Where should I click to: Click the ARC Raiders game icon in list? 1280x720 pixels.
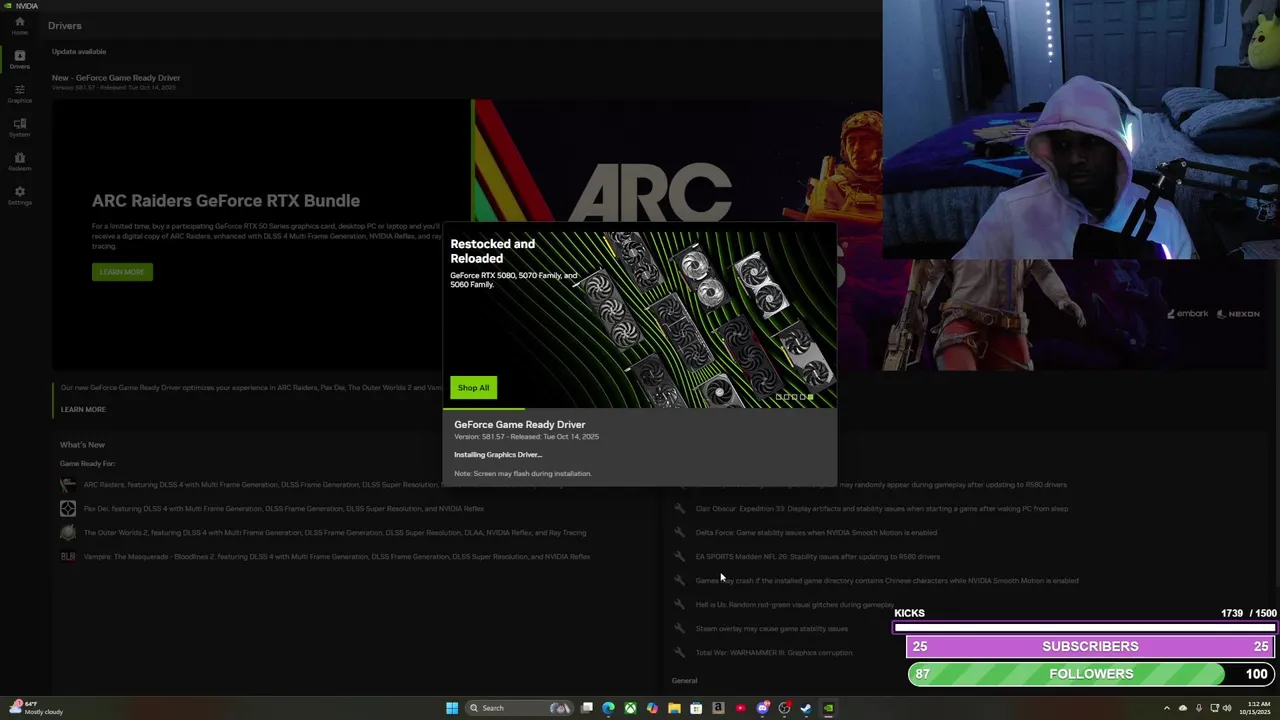[68, 485]
